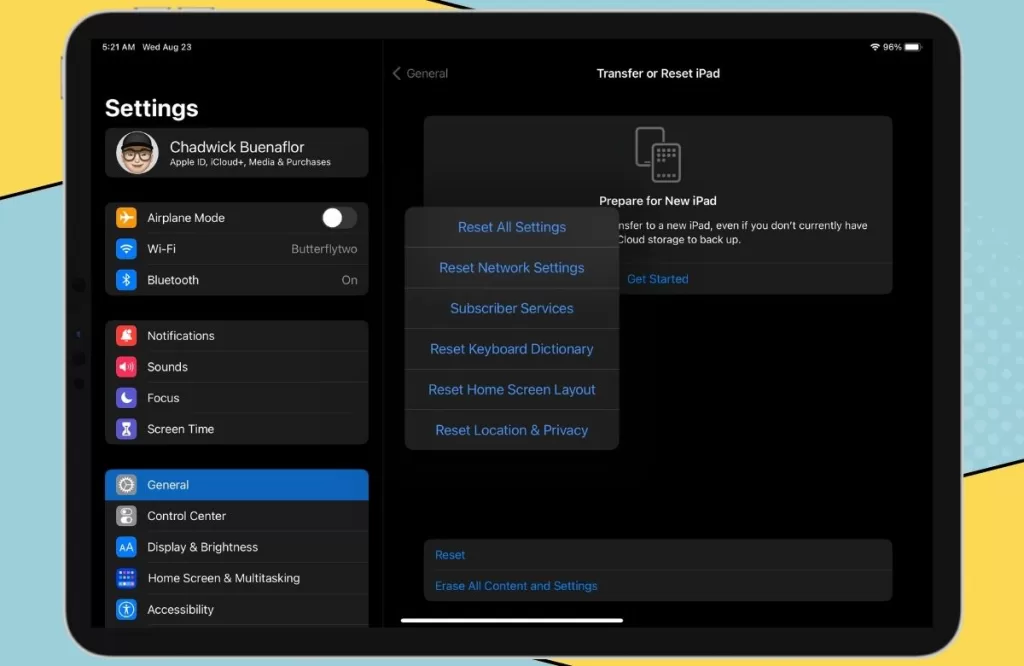1024x666 pixels.
Task: Tap the Get Started link
Action: (x=658, y=279)
